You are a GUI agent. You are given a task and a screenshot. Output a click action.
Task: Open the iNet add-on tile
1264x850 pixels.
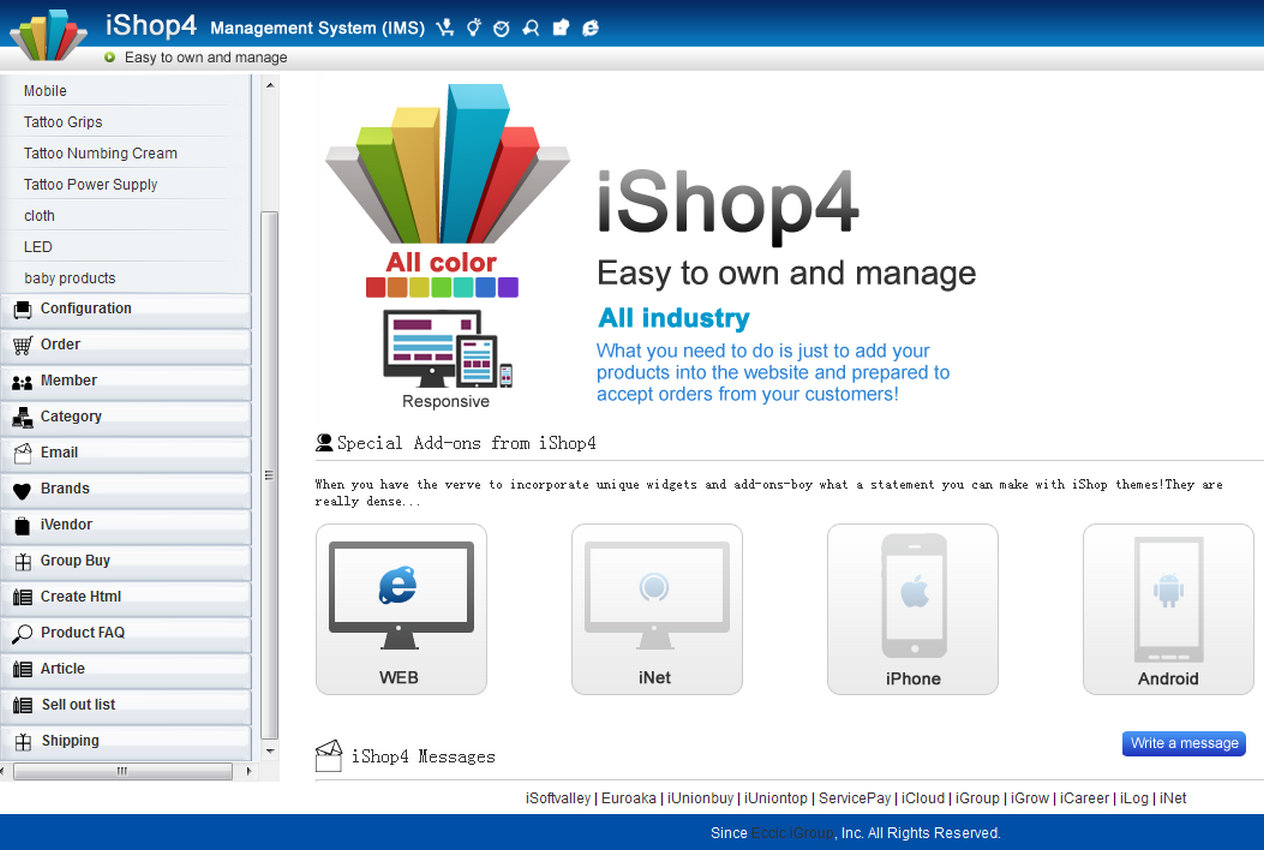click(x=657, y=609)
